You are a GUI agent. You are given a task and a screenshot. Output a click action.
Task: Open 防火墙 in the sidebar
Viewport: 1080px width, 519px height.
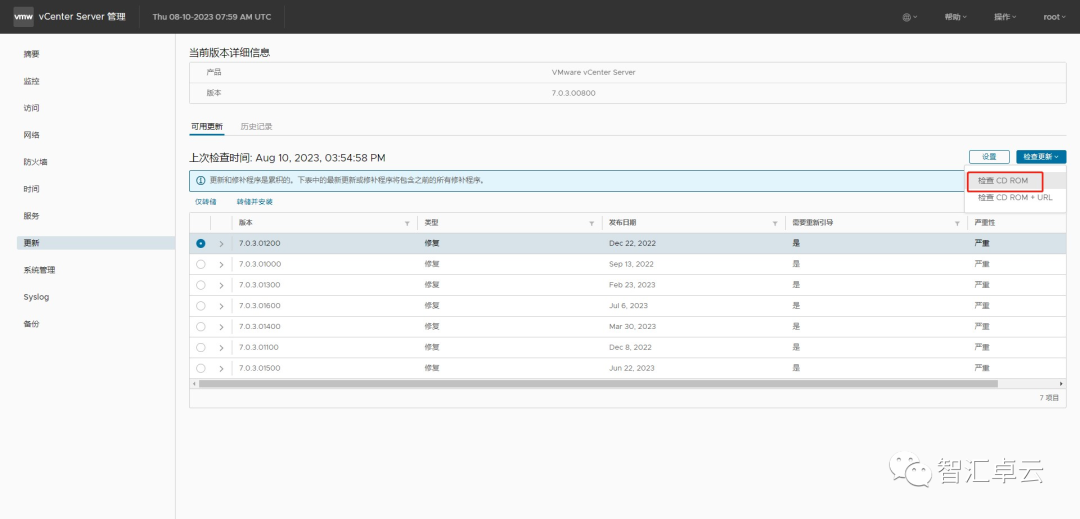35,162
